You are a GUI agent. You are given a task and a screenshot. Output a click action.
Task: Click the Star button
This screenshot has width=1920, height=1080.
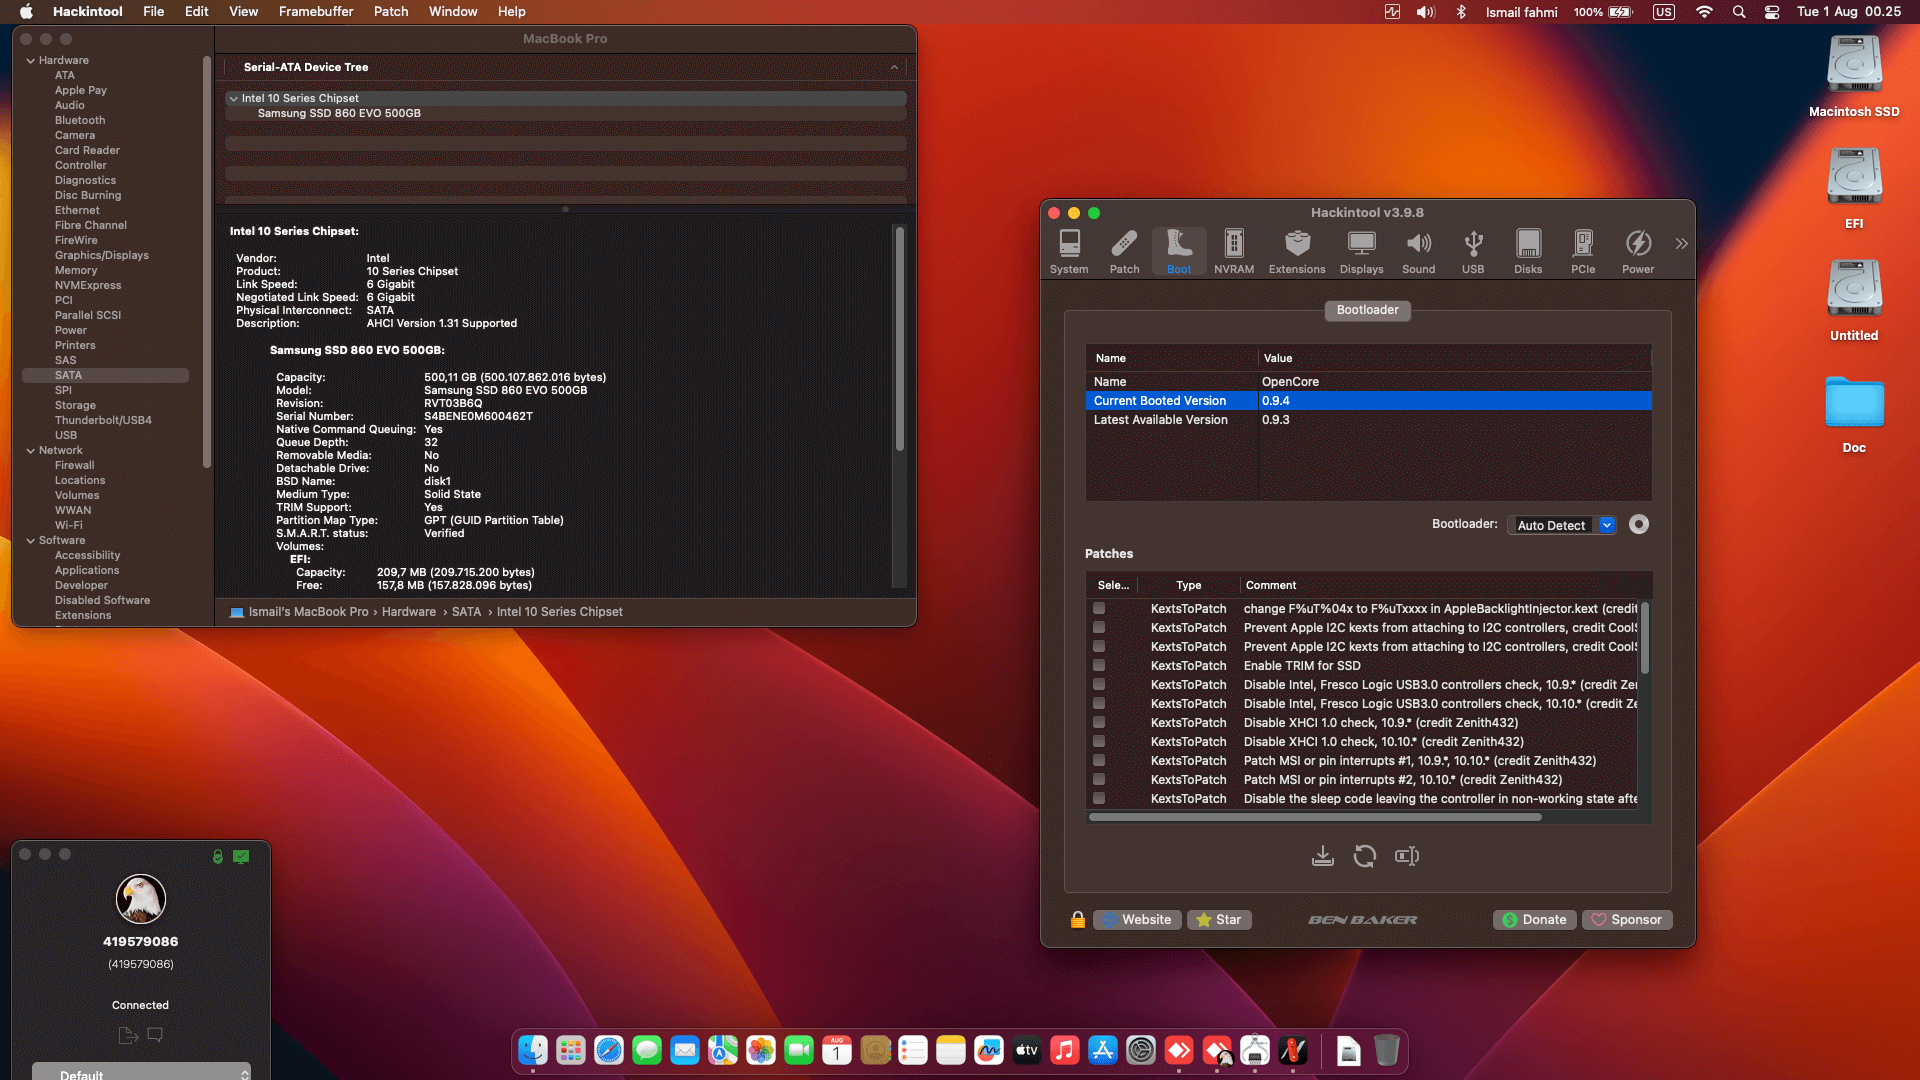pos(1219,919)
